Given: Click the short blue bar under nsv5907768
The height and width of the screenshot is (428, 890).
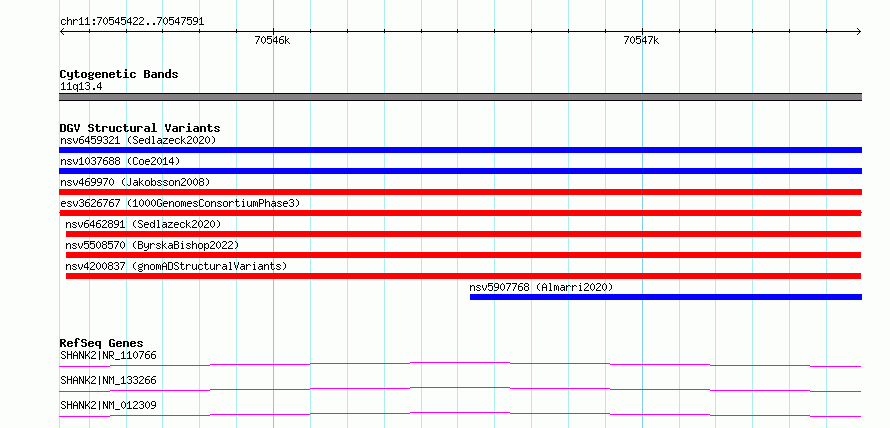Looking at the screenshot, I should coord(666,297).
